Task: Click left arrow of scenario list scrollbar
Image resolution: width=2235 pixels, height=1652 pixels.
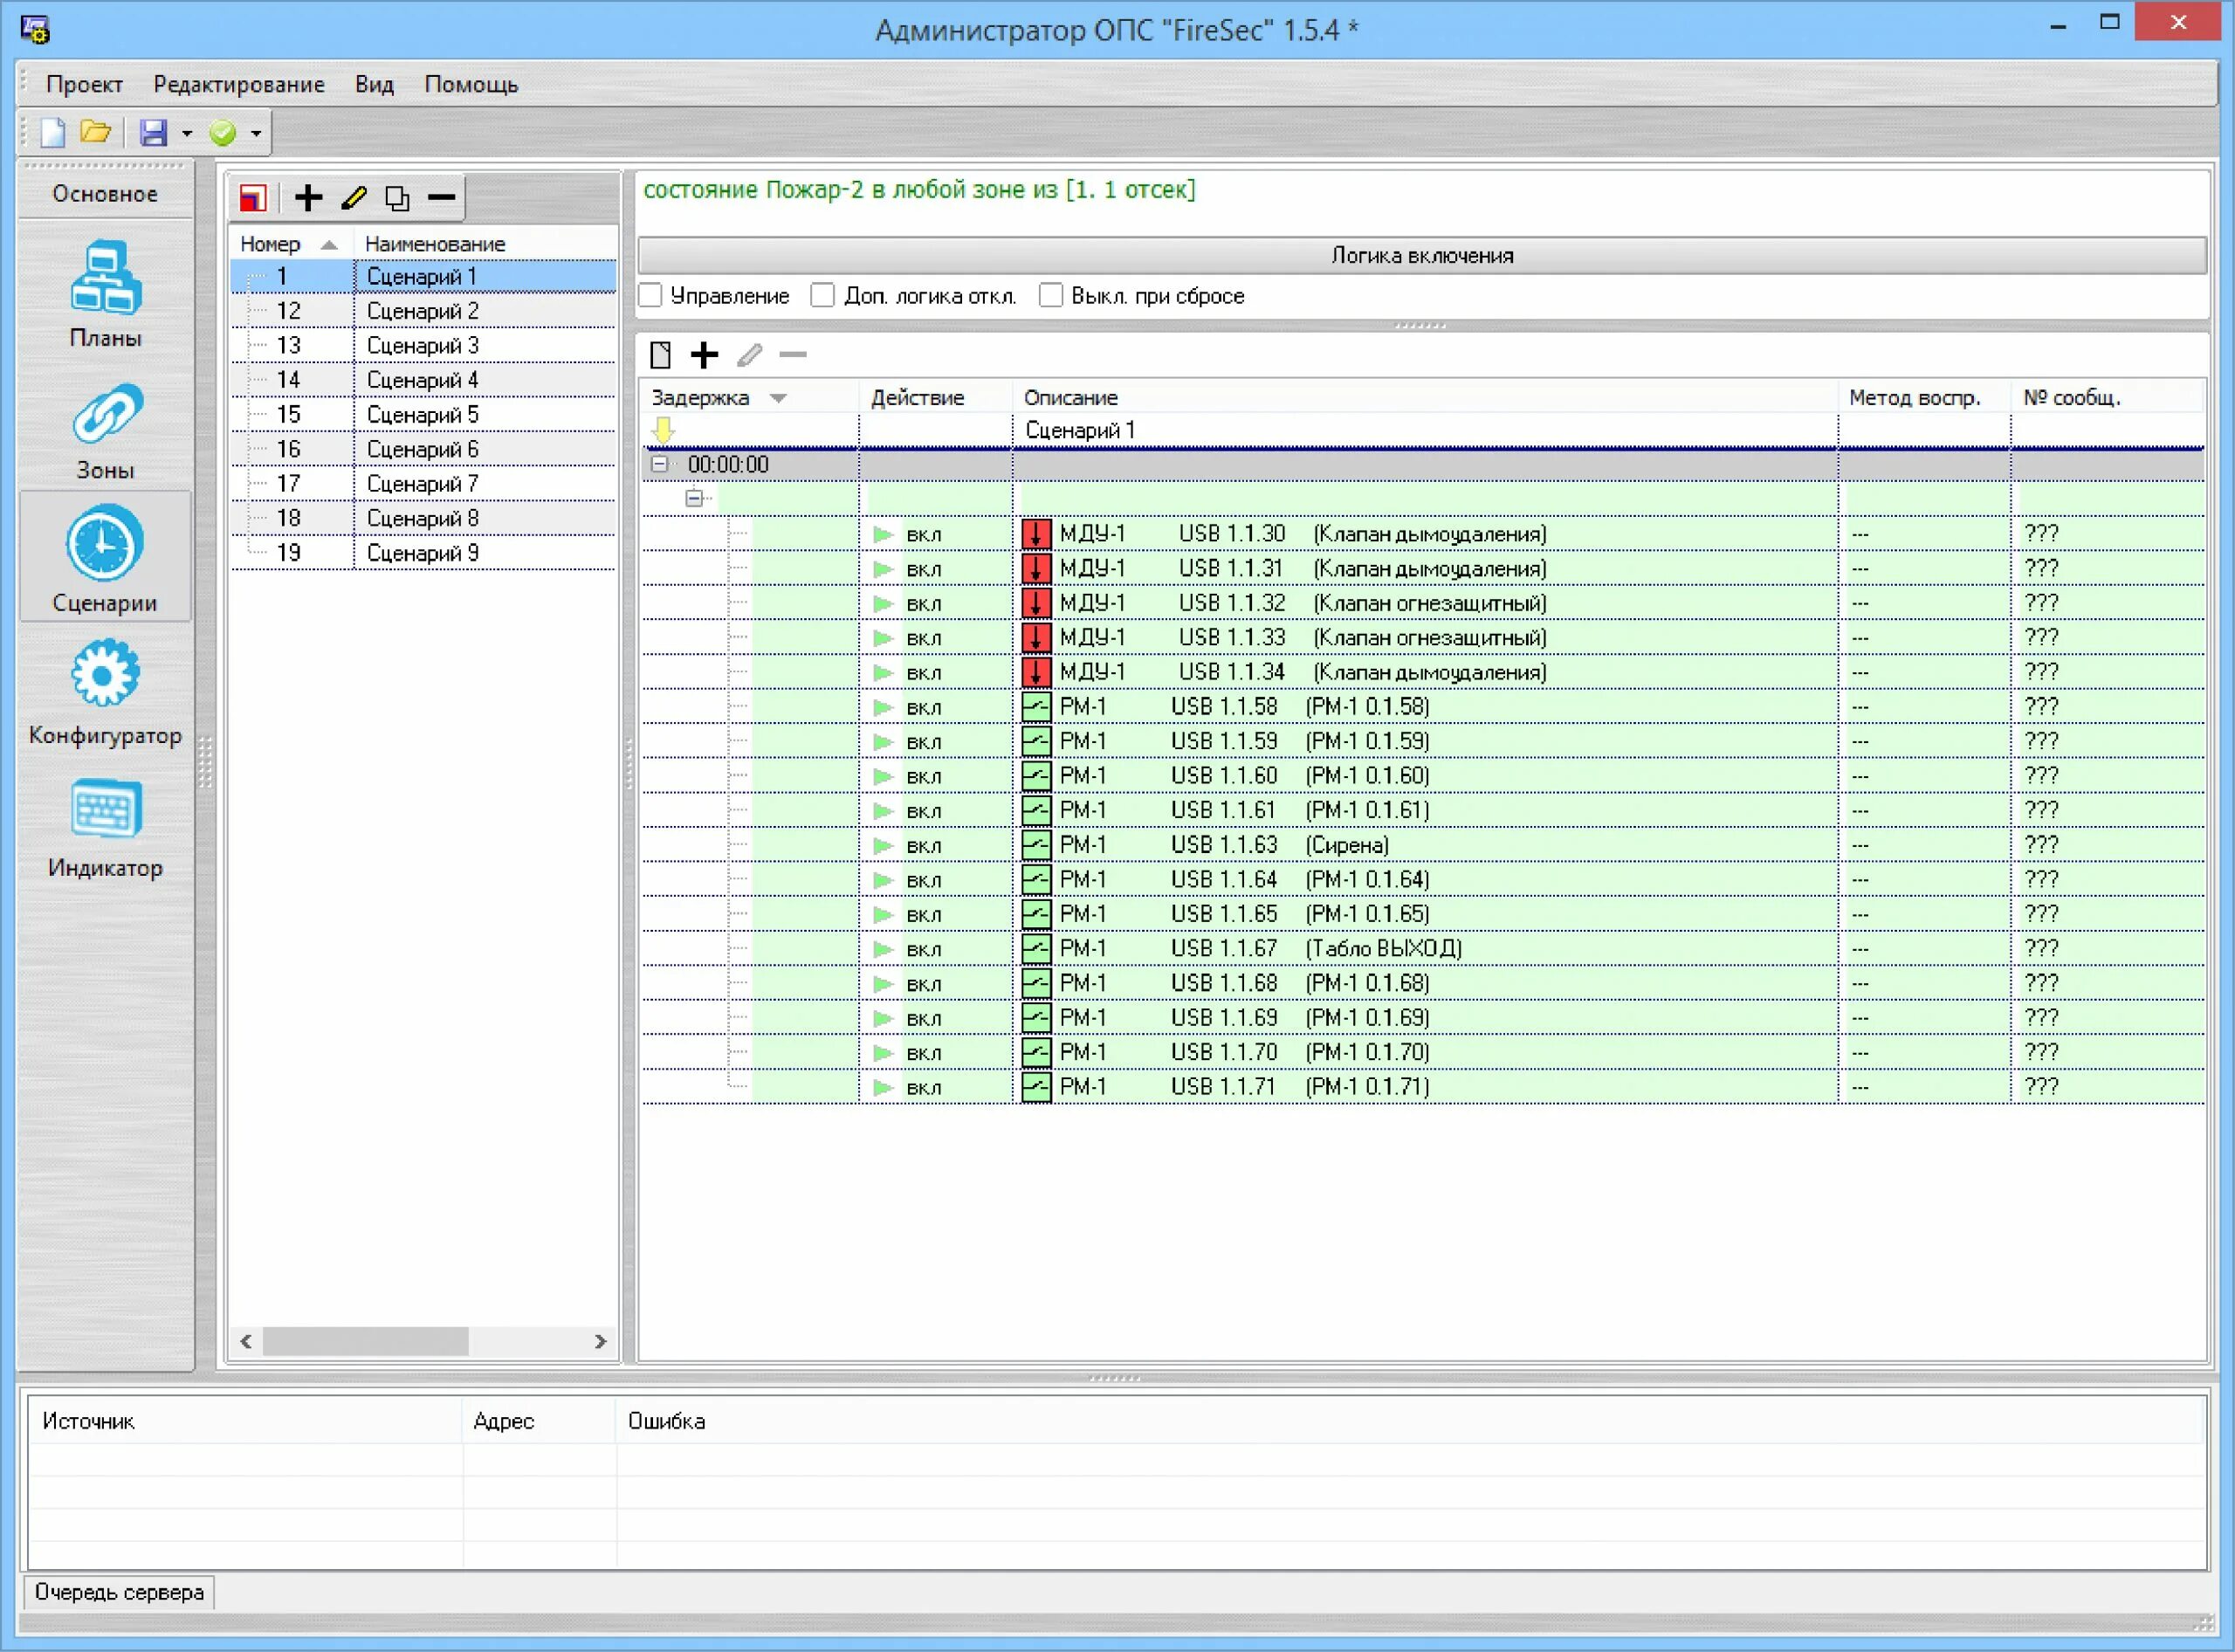Action: 246,1341
